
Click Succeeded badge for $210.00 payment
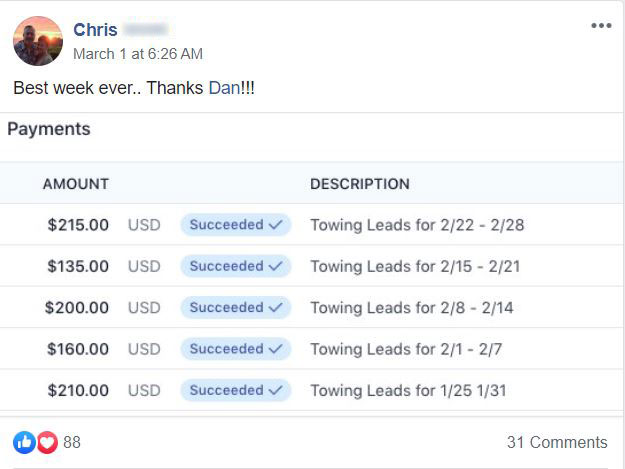(236, 391)
